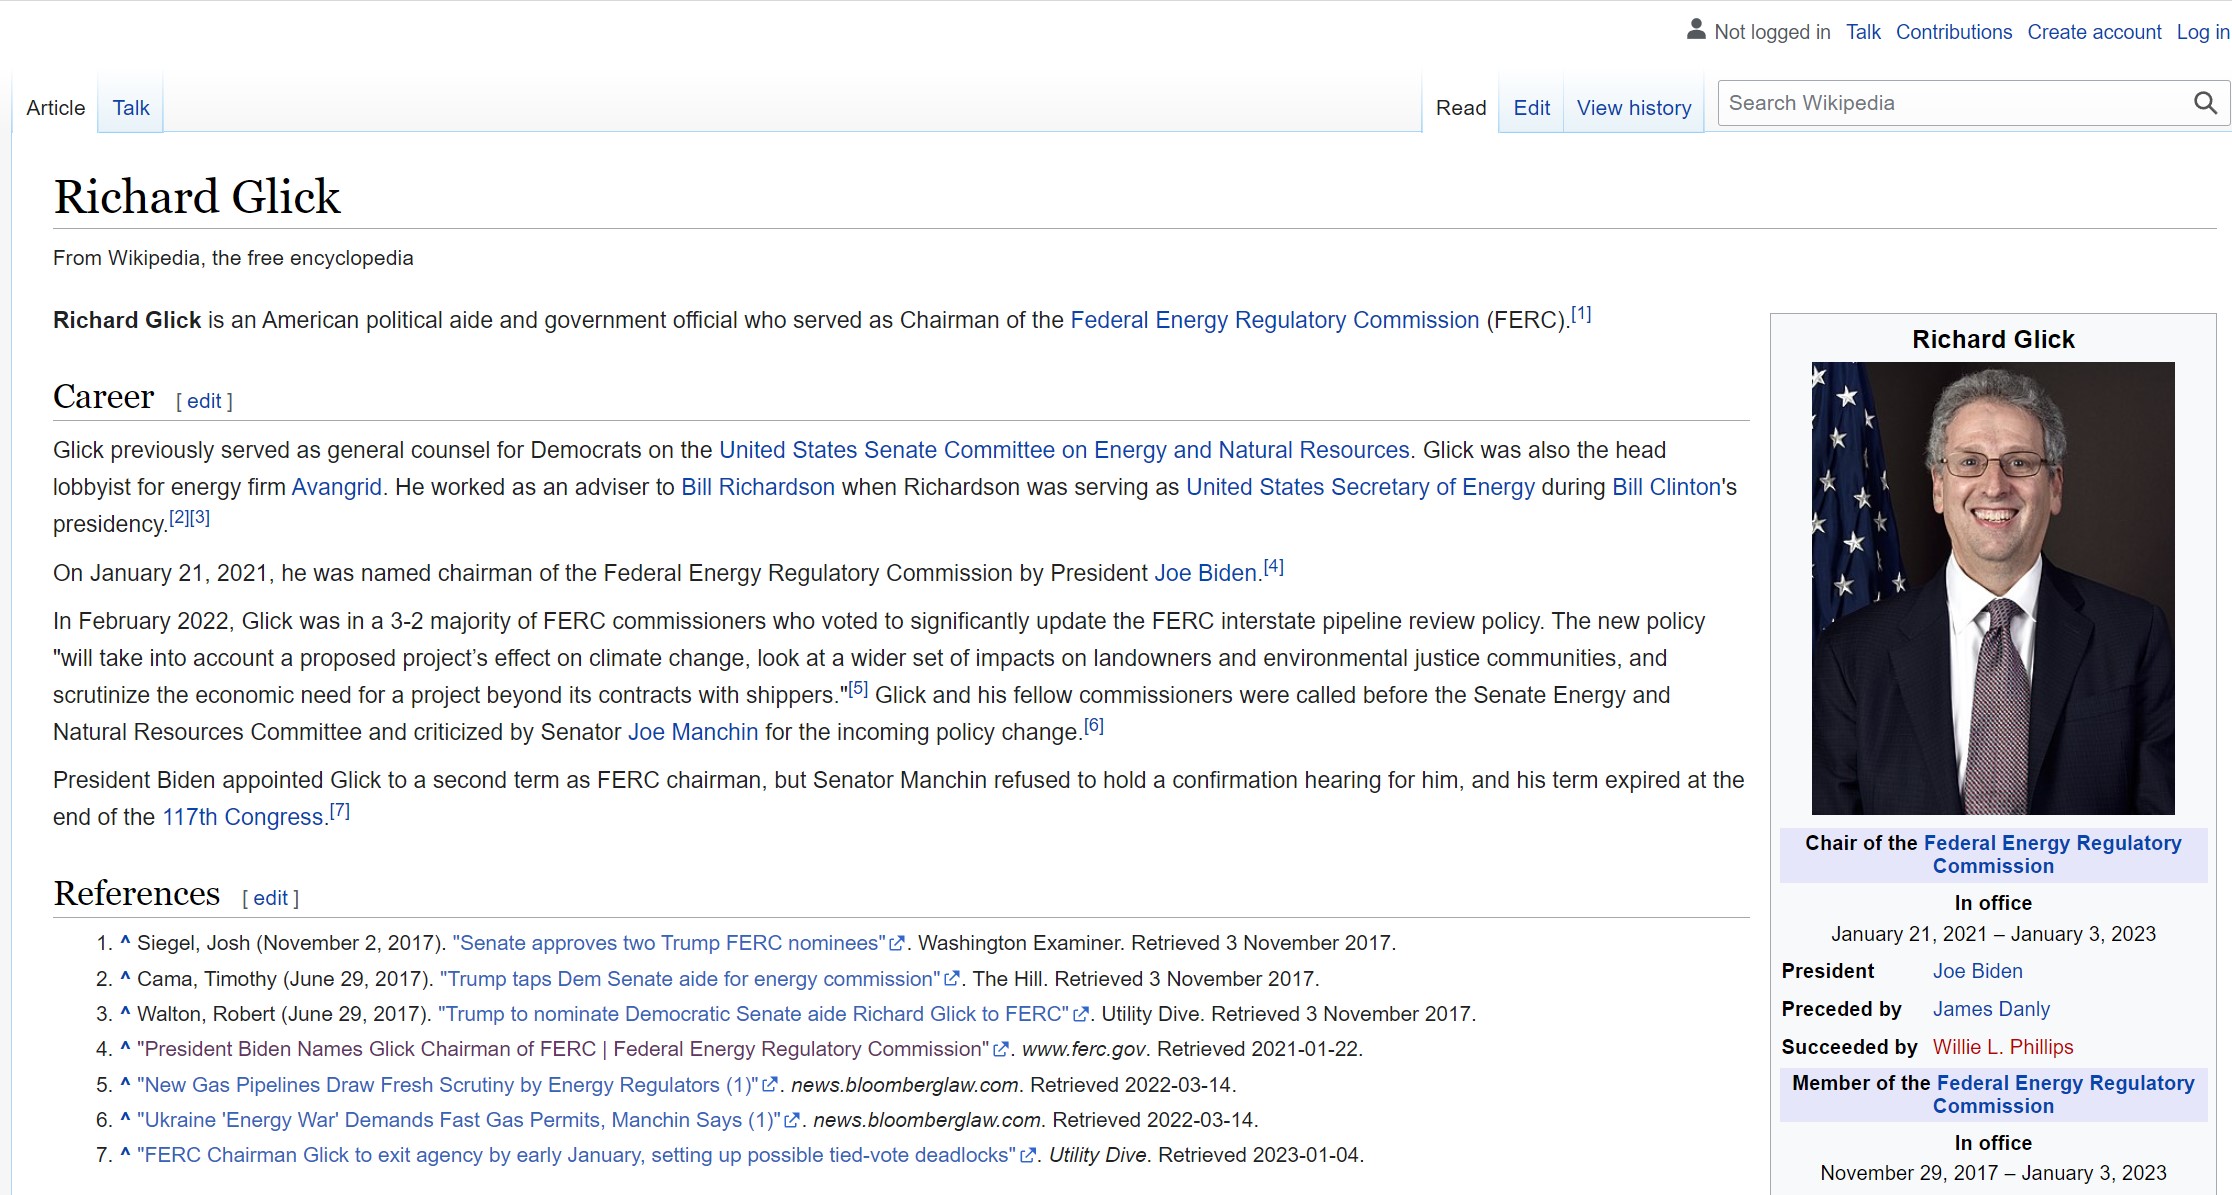
Task: Click external link icon after Cama reference title
Action: (x=952, y=979)
